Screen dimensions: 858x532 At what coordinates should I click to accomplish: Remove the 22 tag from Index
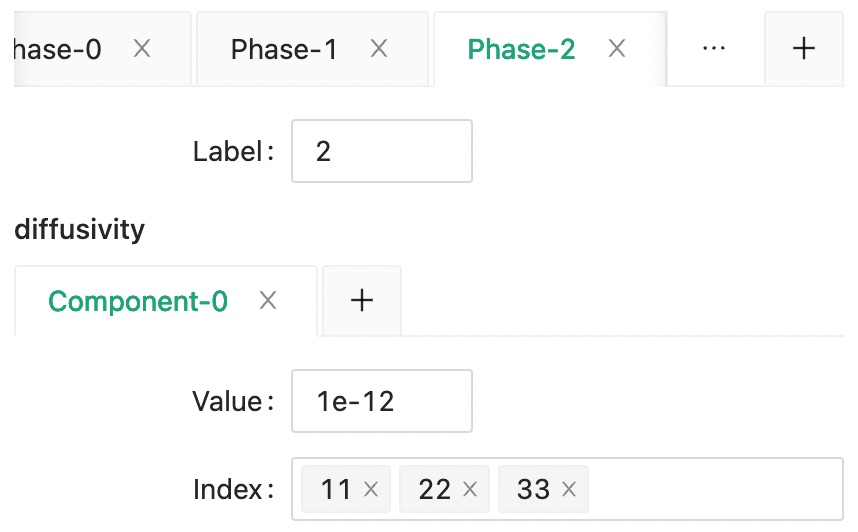click(x=470, y=489)
